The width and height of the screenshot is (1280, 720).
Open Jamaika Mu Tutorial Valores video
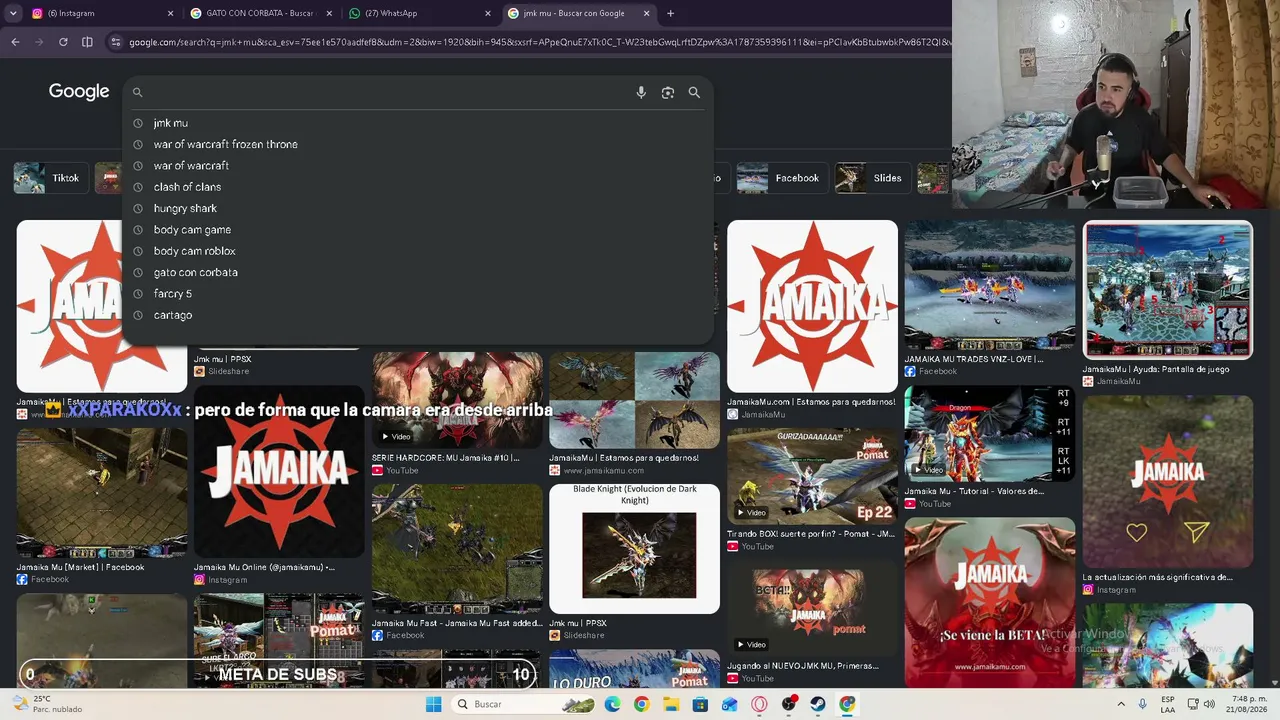coord(989,434)
